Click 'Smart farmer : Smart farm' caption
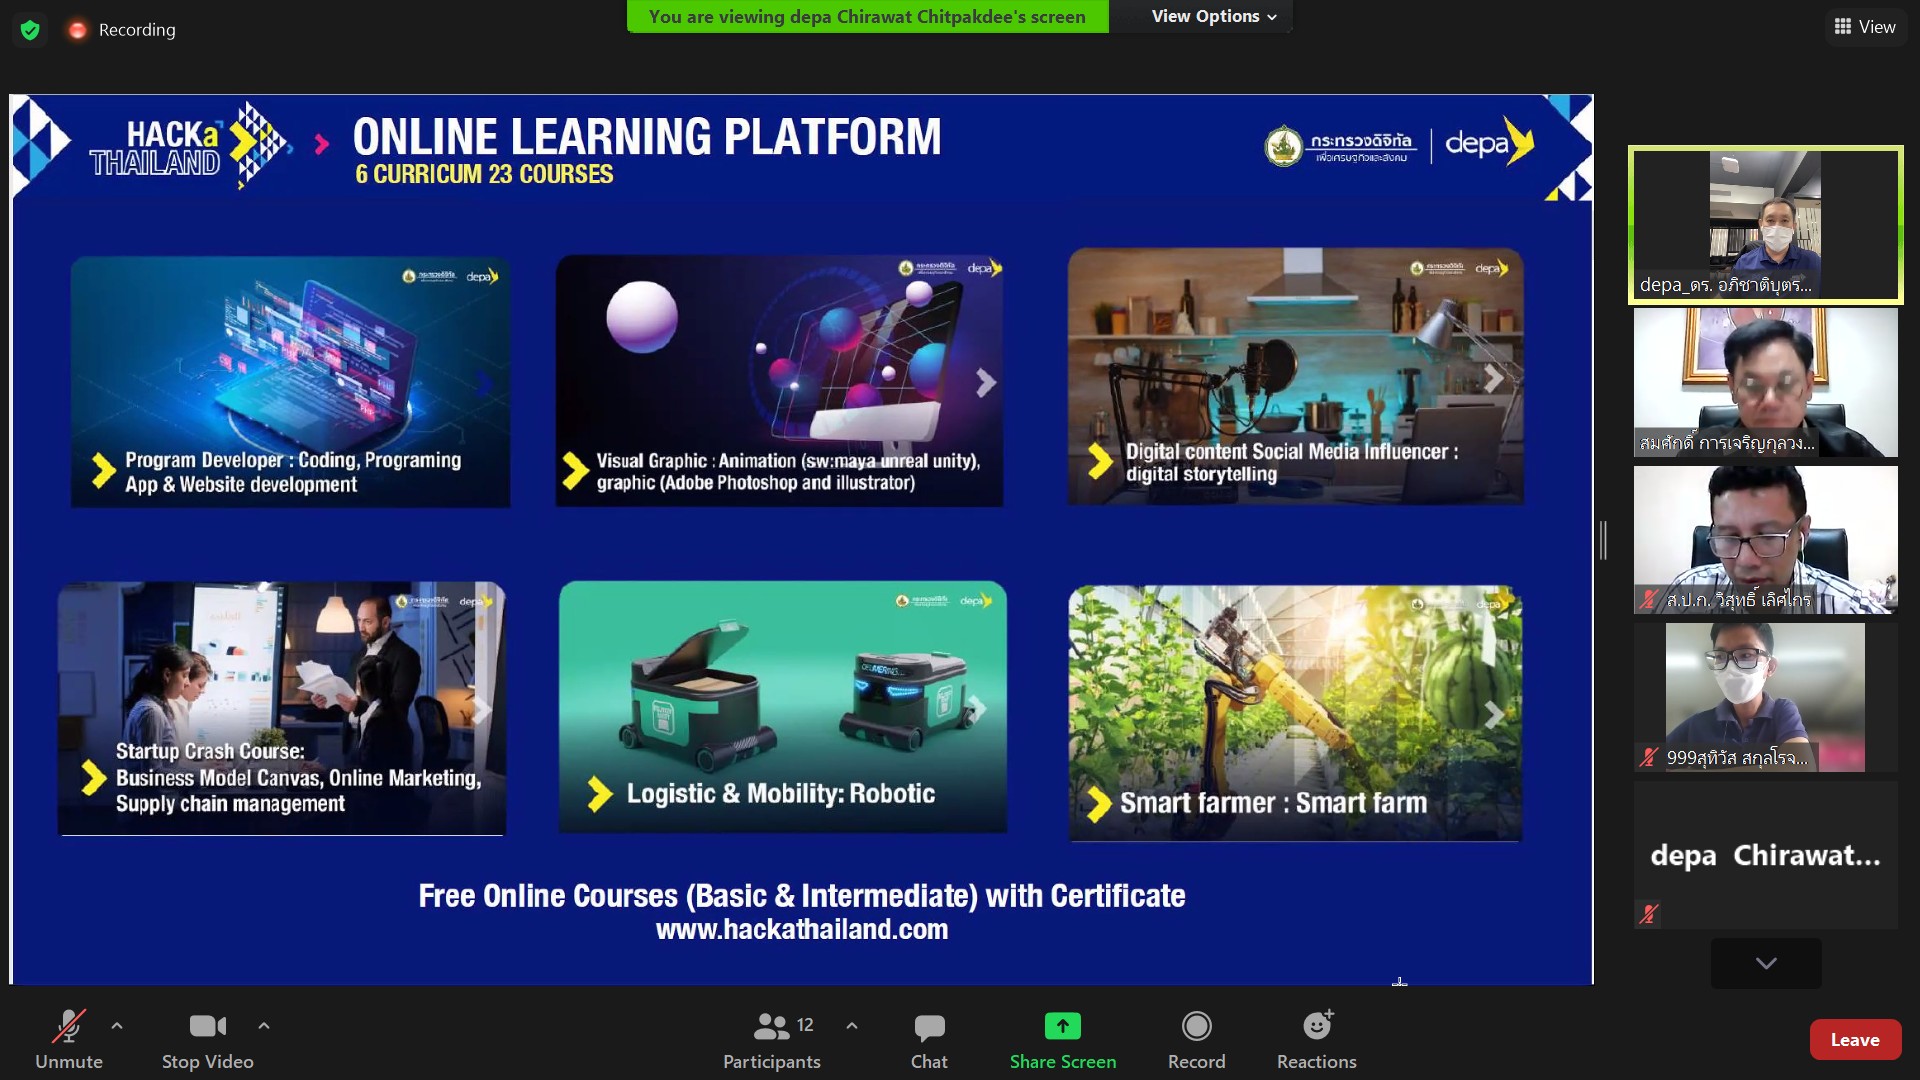This screenshot has width=1920, height=1080. click(x=1273, y=803)
